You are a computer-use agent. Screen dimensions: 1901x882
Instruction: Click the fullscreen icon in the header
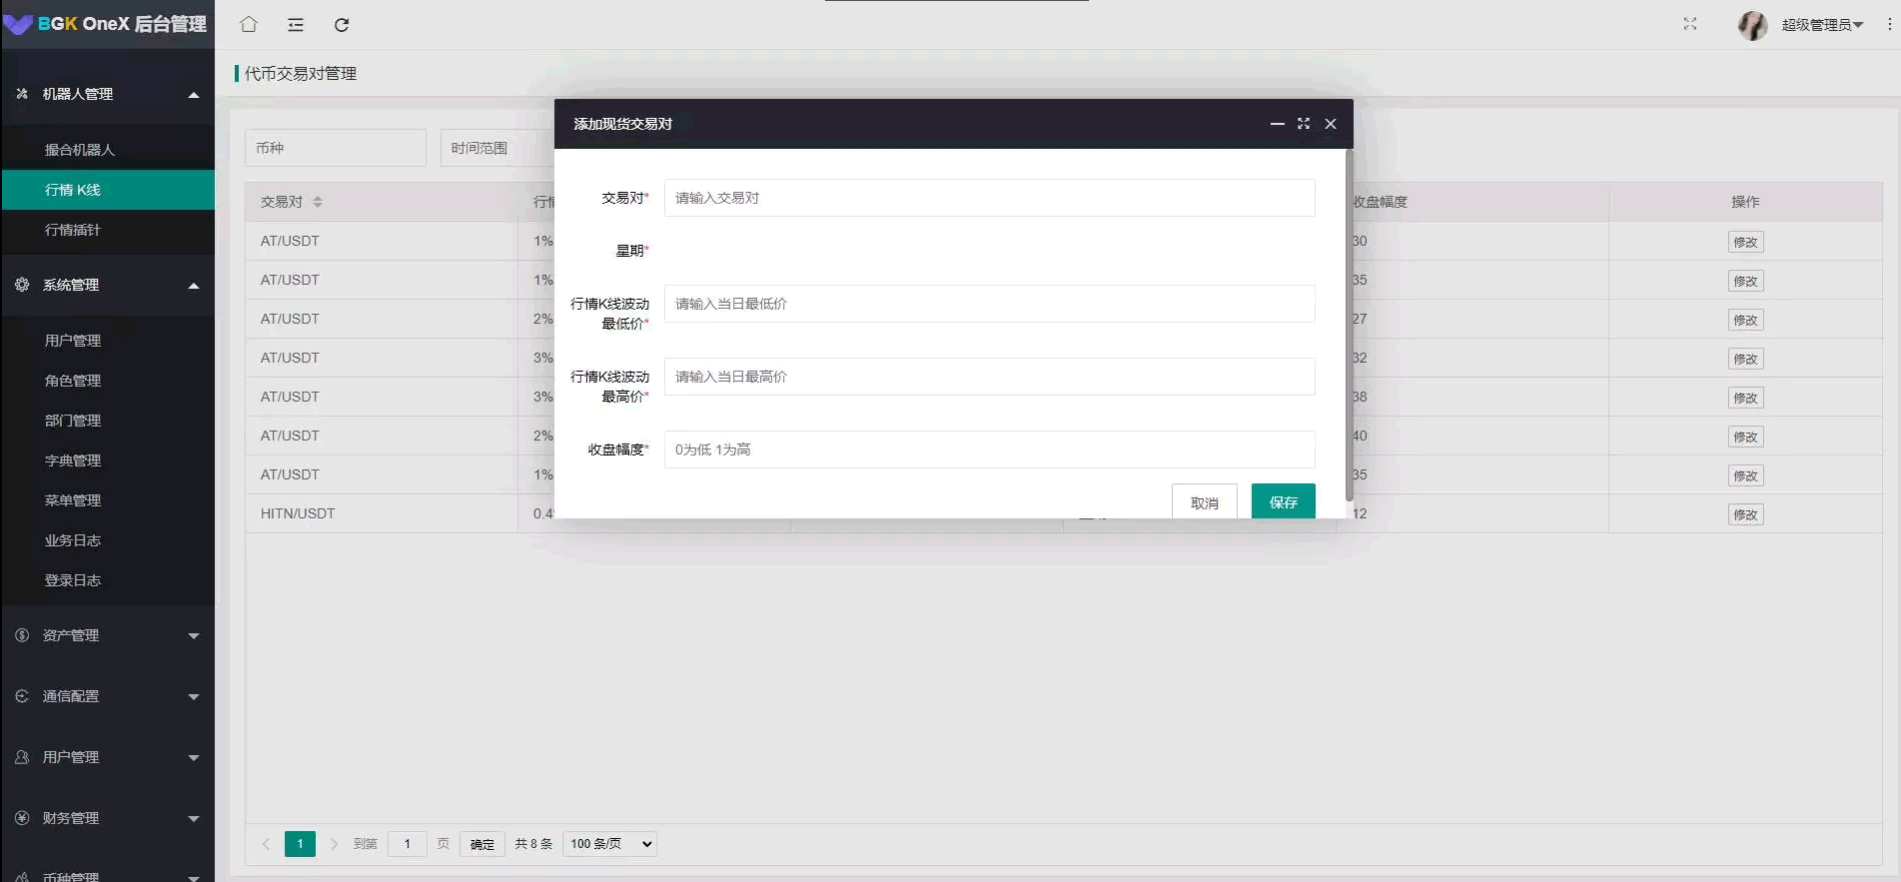[1689, 24]
